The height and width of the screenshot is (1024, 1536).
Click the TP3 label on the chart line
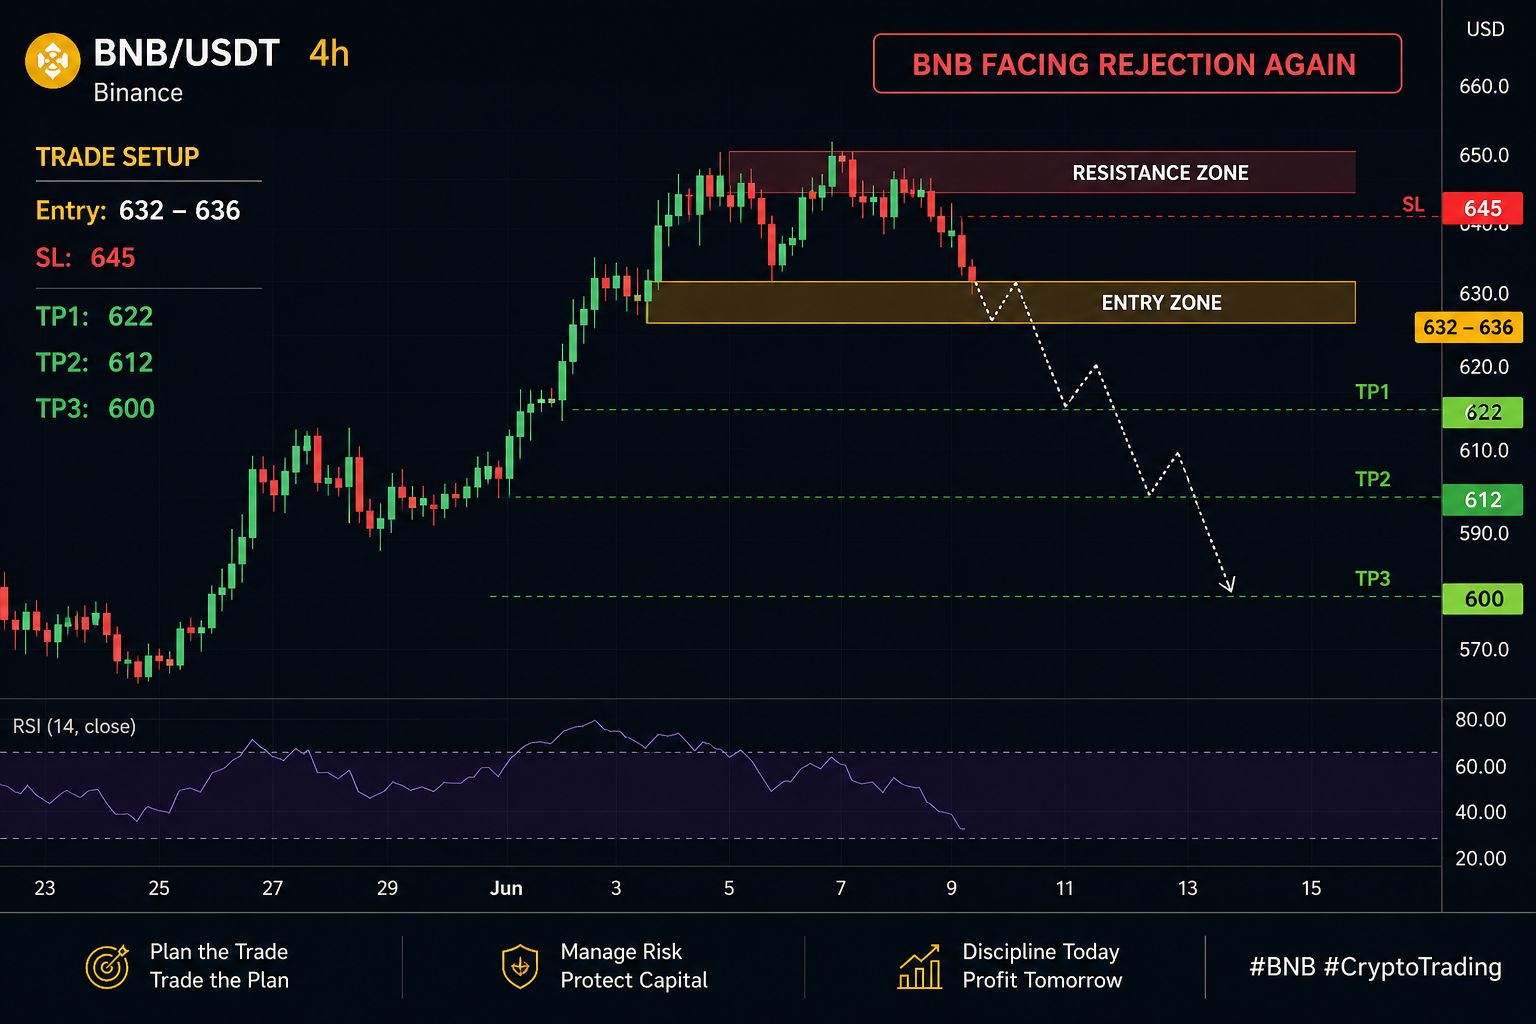pyautogui.click(x=1372, y=578)
